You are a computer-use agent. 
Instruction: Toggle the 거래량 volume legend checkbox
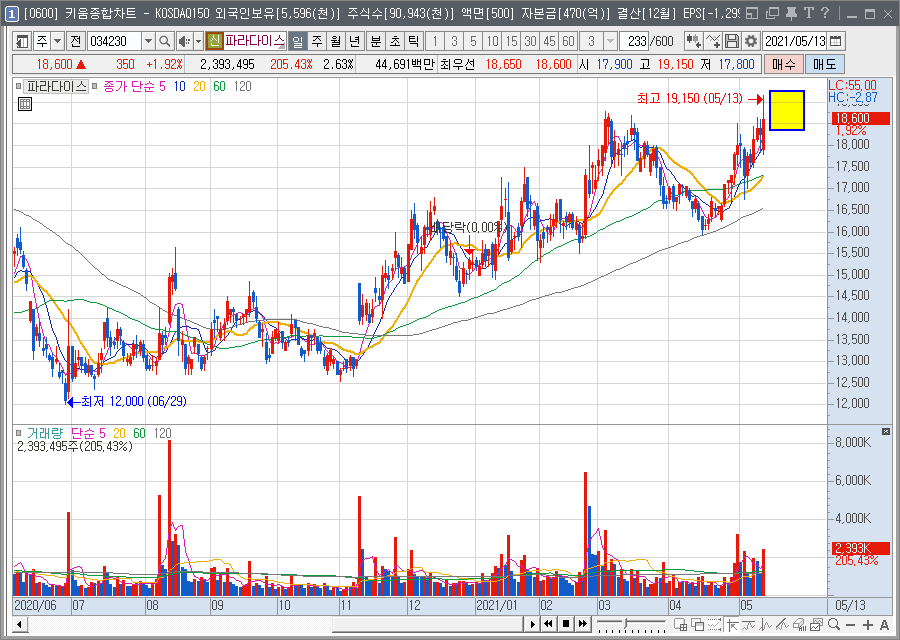pyautogui.click(x=18, y=433)
